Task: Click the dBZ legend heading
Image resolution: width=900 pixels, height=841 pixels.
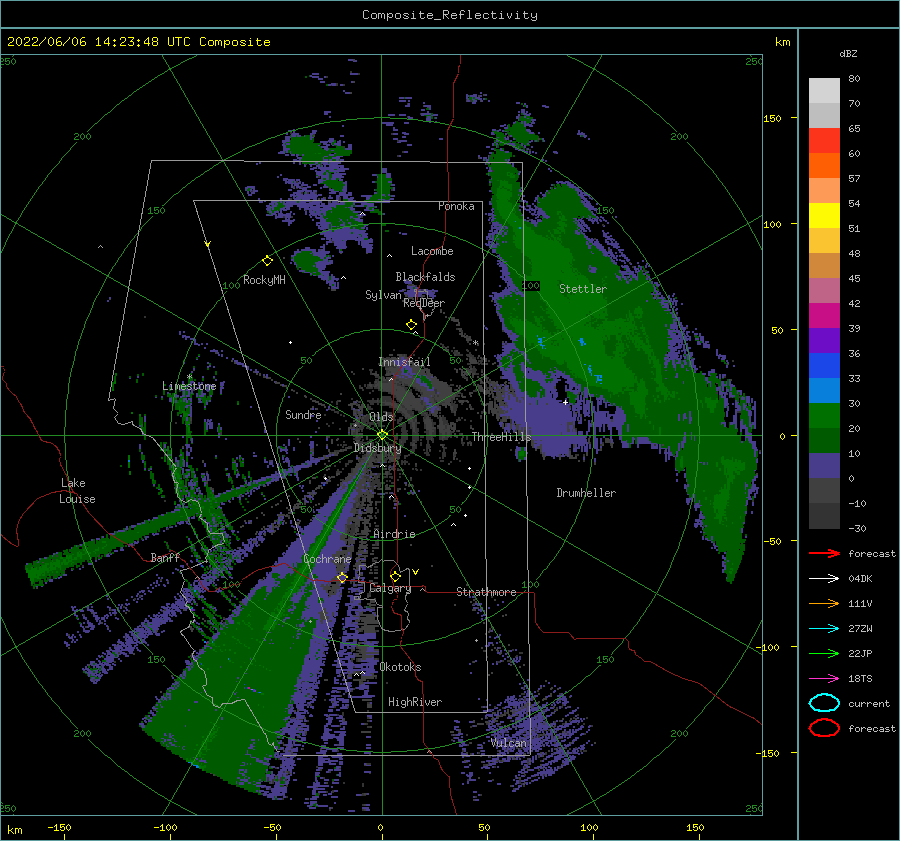Action: (x=848, y=53)
